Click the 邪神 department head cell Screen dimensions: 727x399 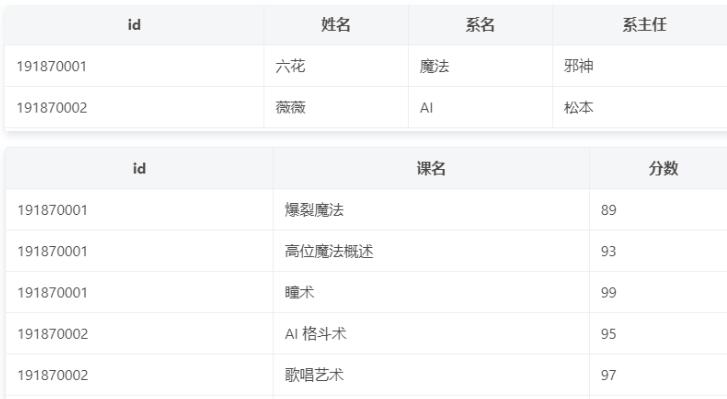point(640,66)
